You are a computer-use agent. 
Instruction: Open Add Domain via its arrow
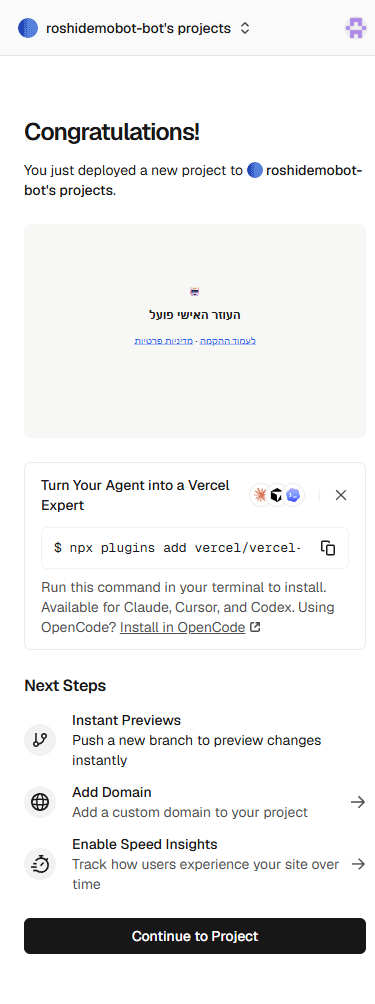click(x=358, y=802)
